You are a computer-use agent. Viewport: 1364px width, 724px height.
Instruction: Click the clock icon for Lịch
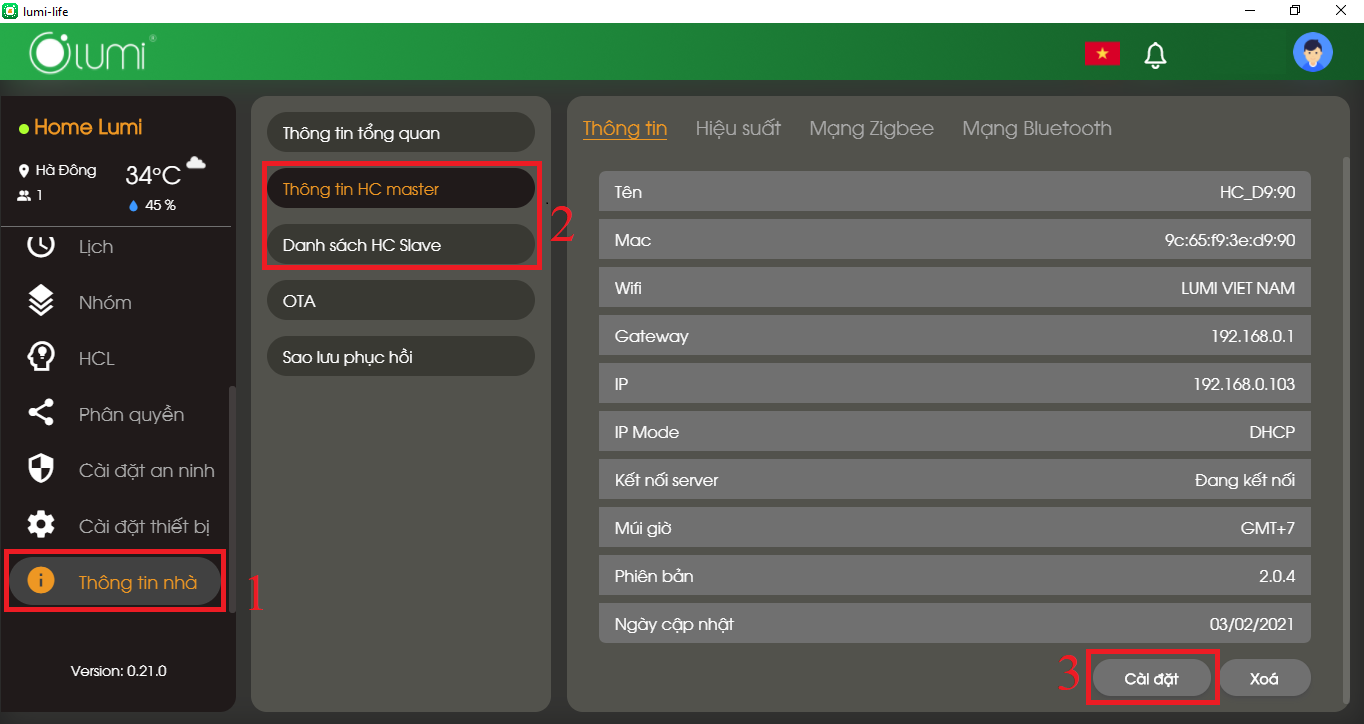(40, 245)
